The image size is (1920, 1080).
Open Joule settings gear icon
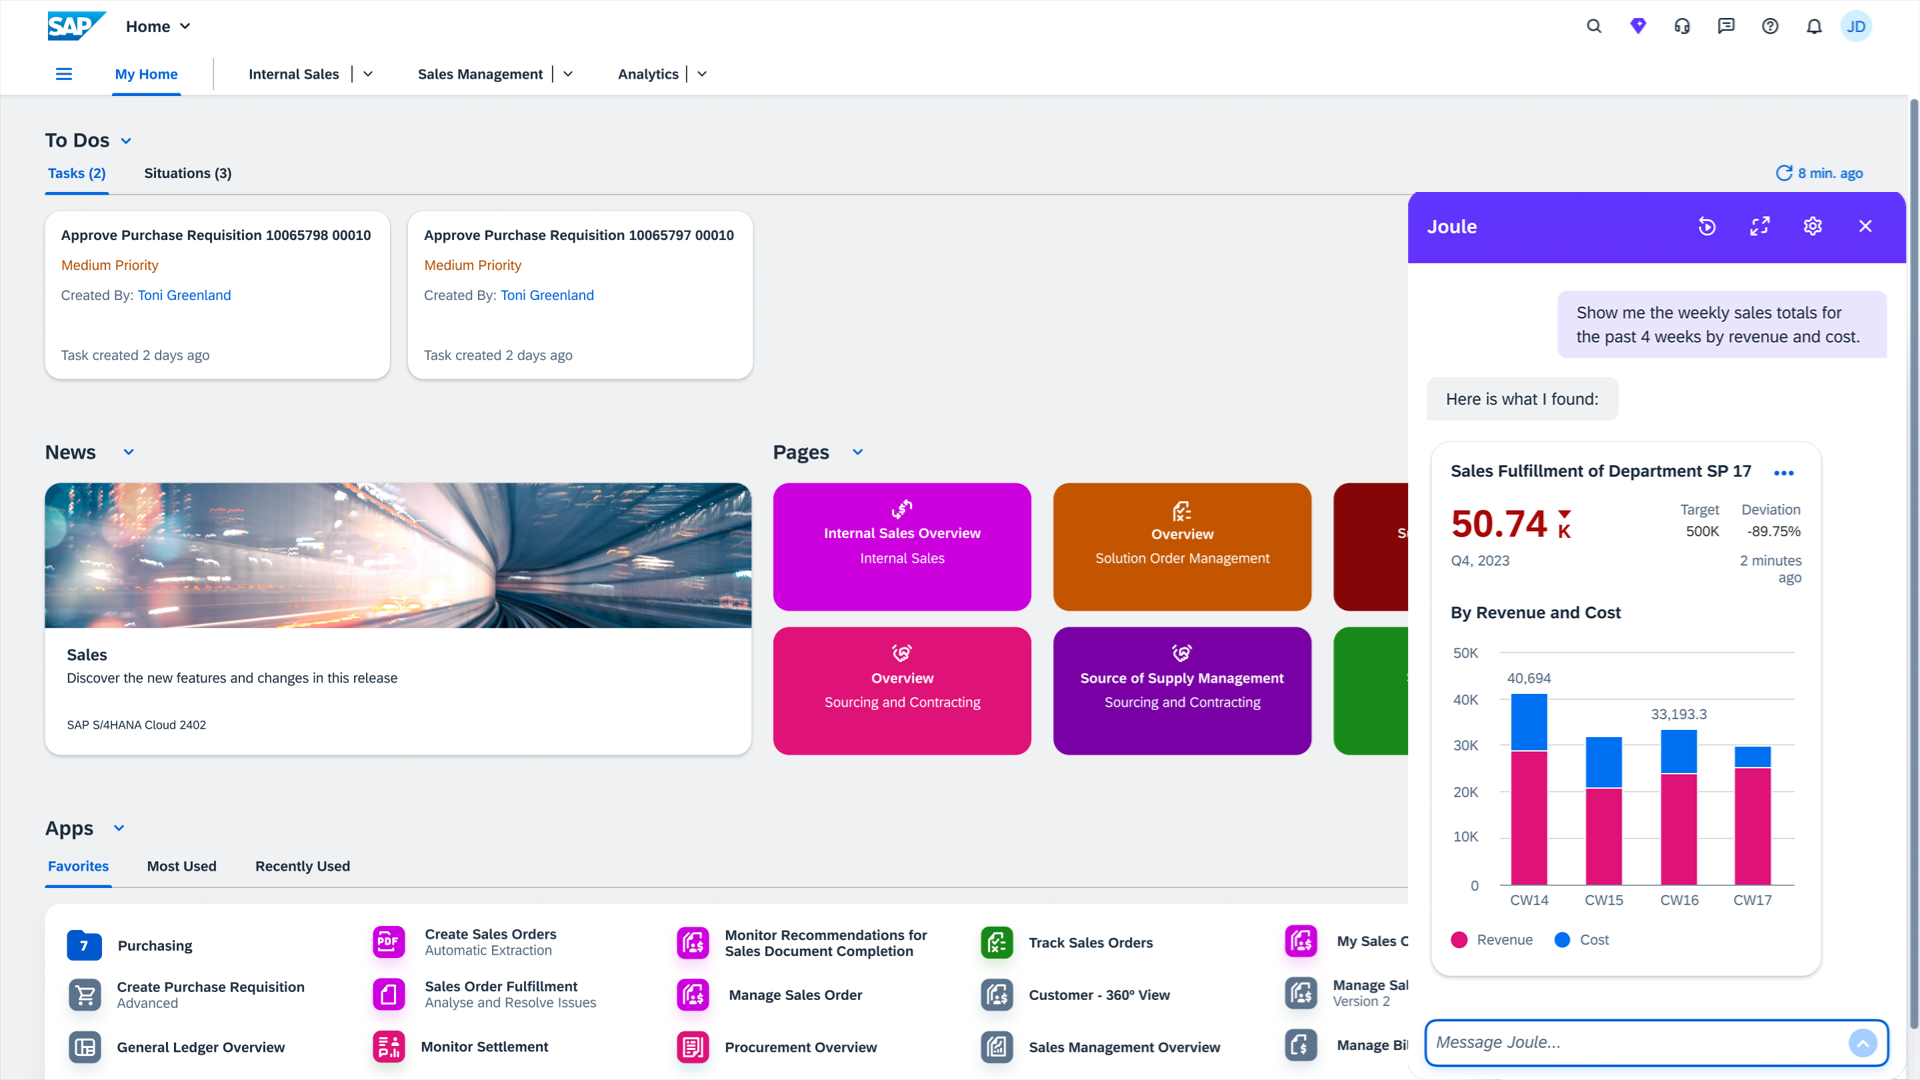[x=1812, y=227]
